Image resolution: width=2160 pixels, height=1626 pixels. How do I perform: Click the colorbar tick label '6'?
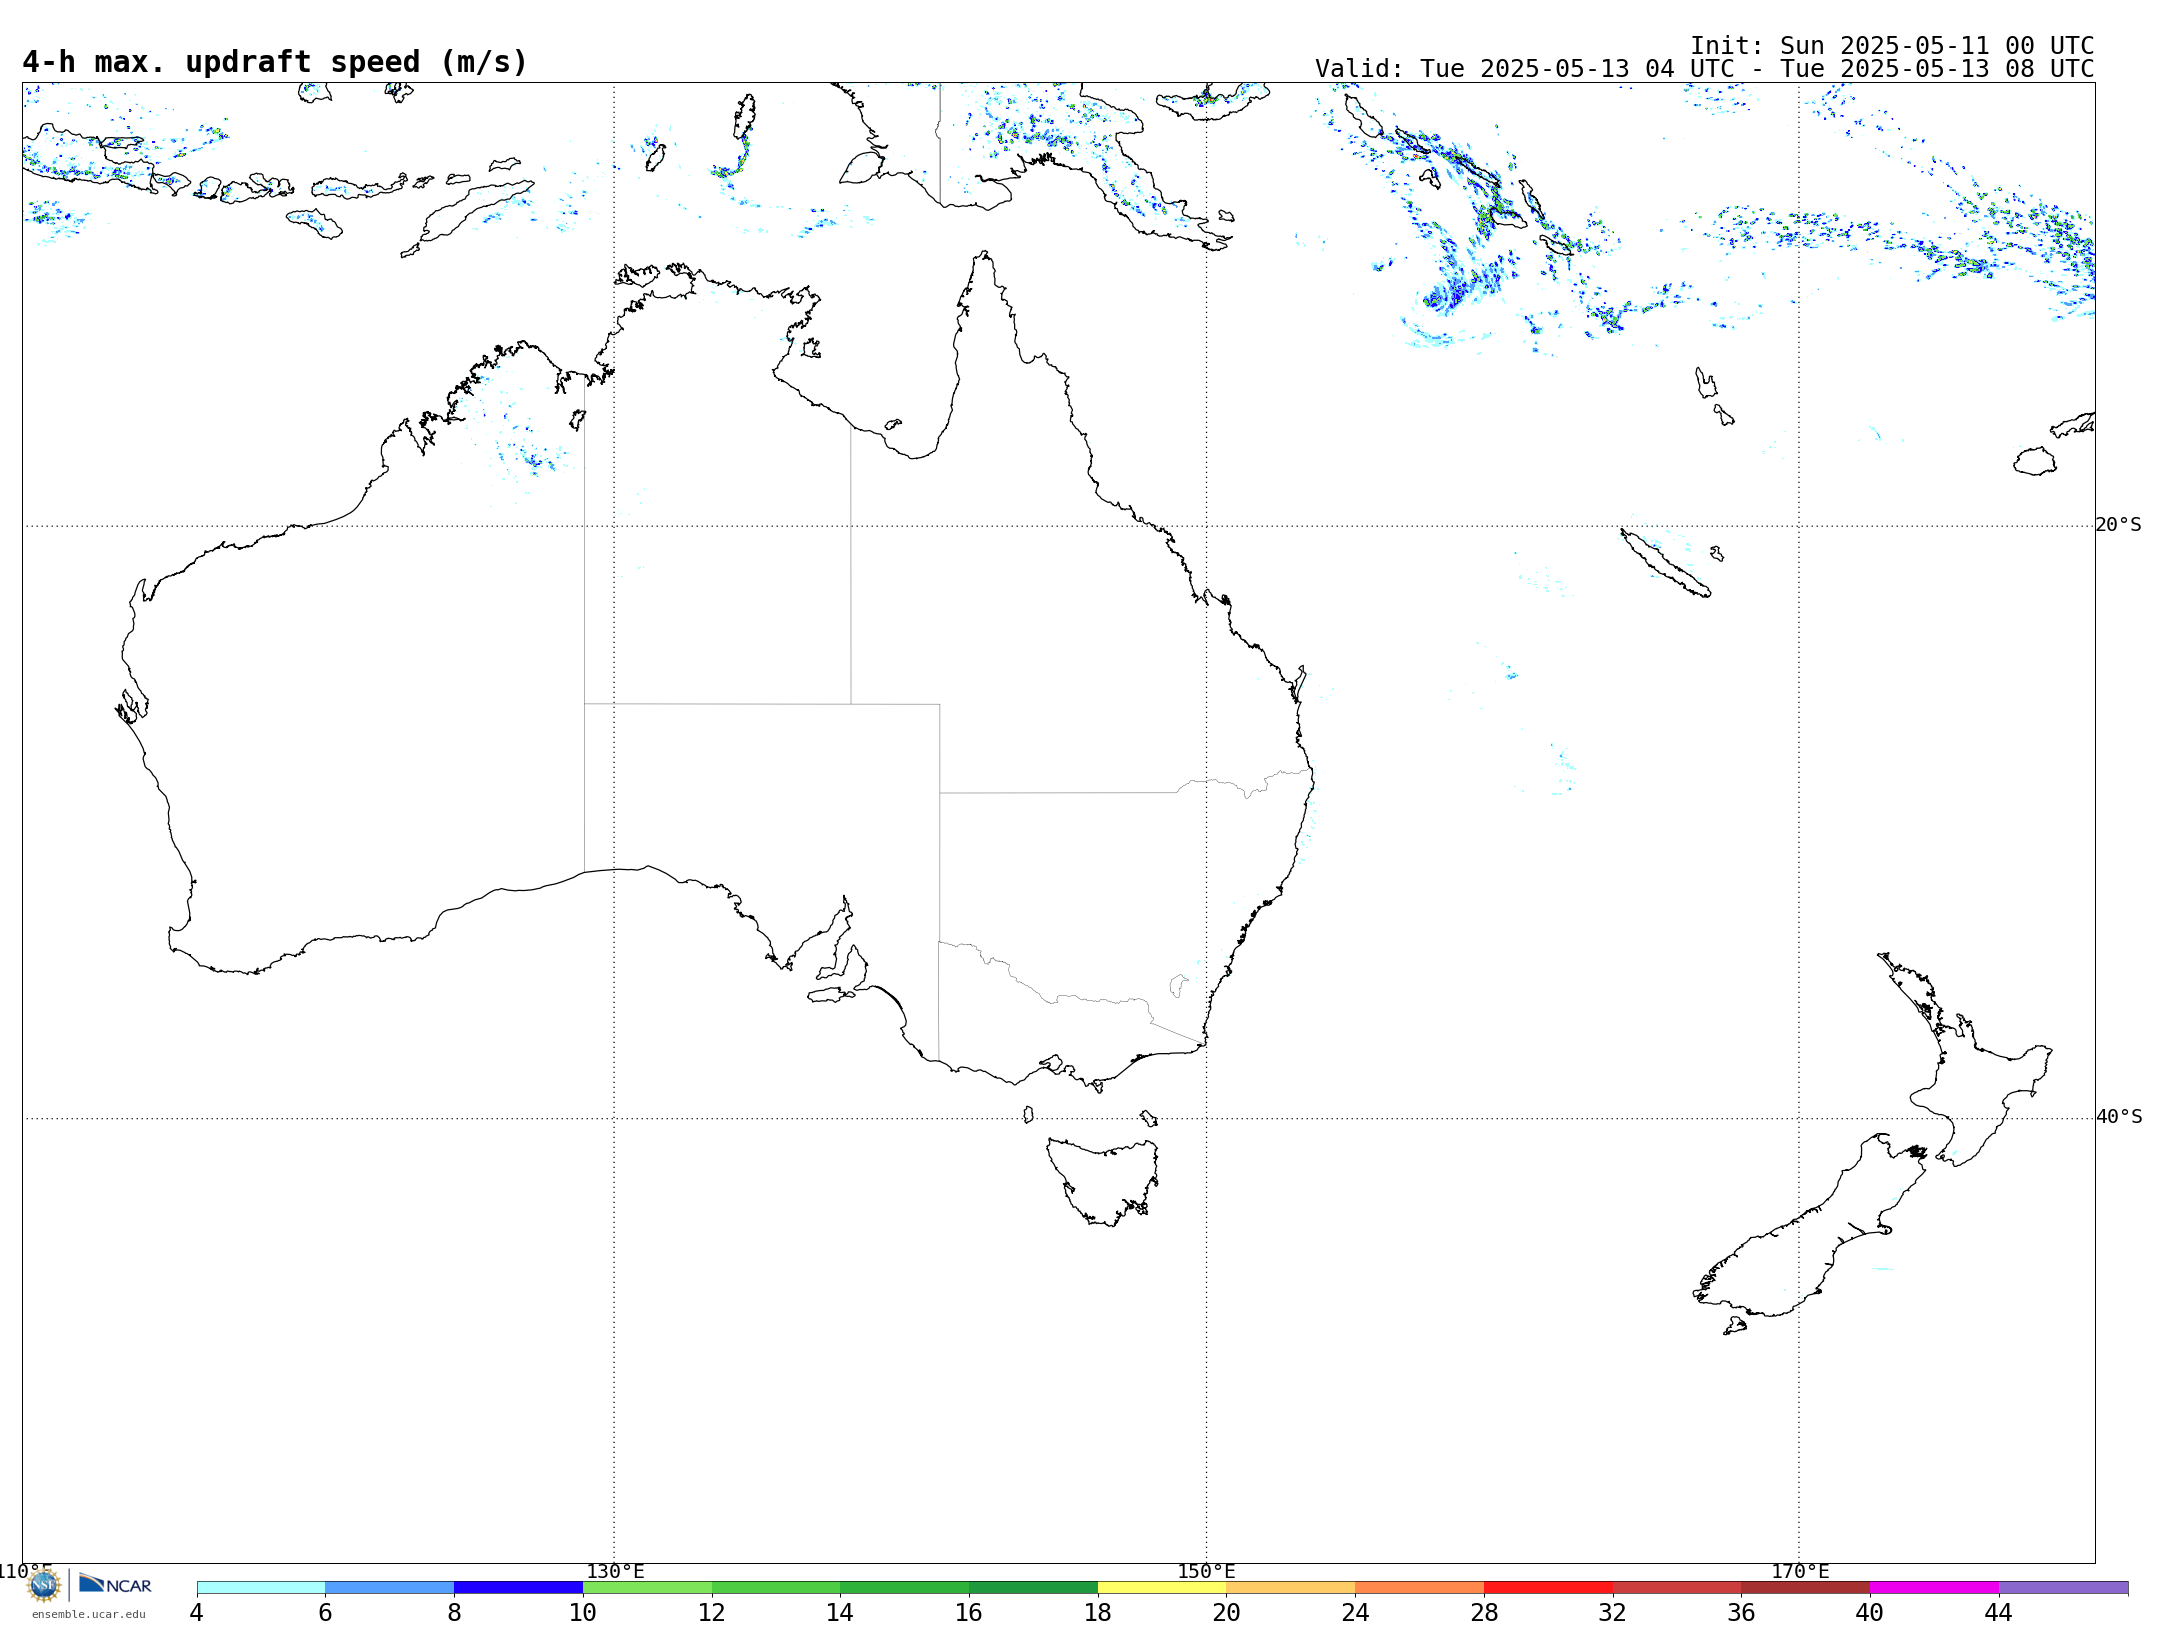(x=325, y=1612)
